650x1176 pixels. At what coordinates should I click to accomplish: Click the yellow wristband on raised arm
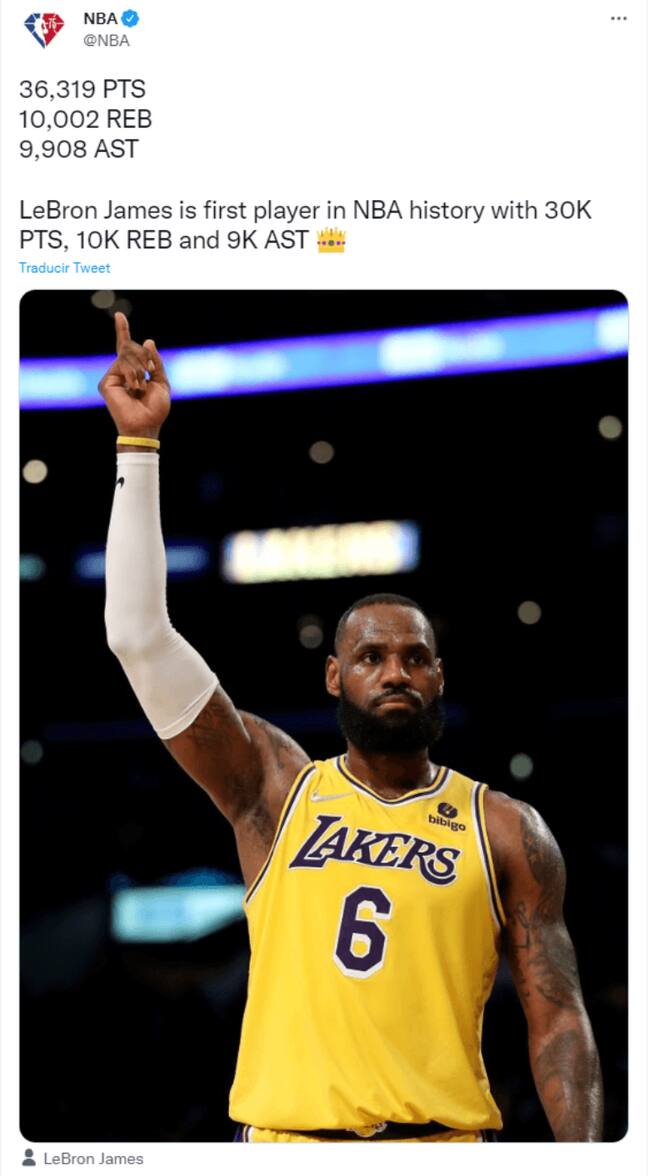pyautogui.click(x=138, y=442)
